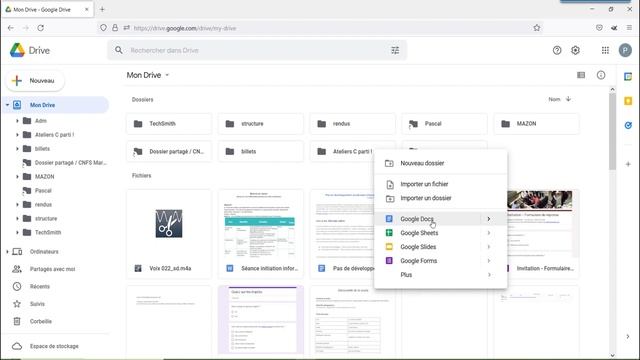Open Google Sheets submenu arrow
This screenshot has width=640, height=360.
click(489, 233)
